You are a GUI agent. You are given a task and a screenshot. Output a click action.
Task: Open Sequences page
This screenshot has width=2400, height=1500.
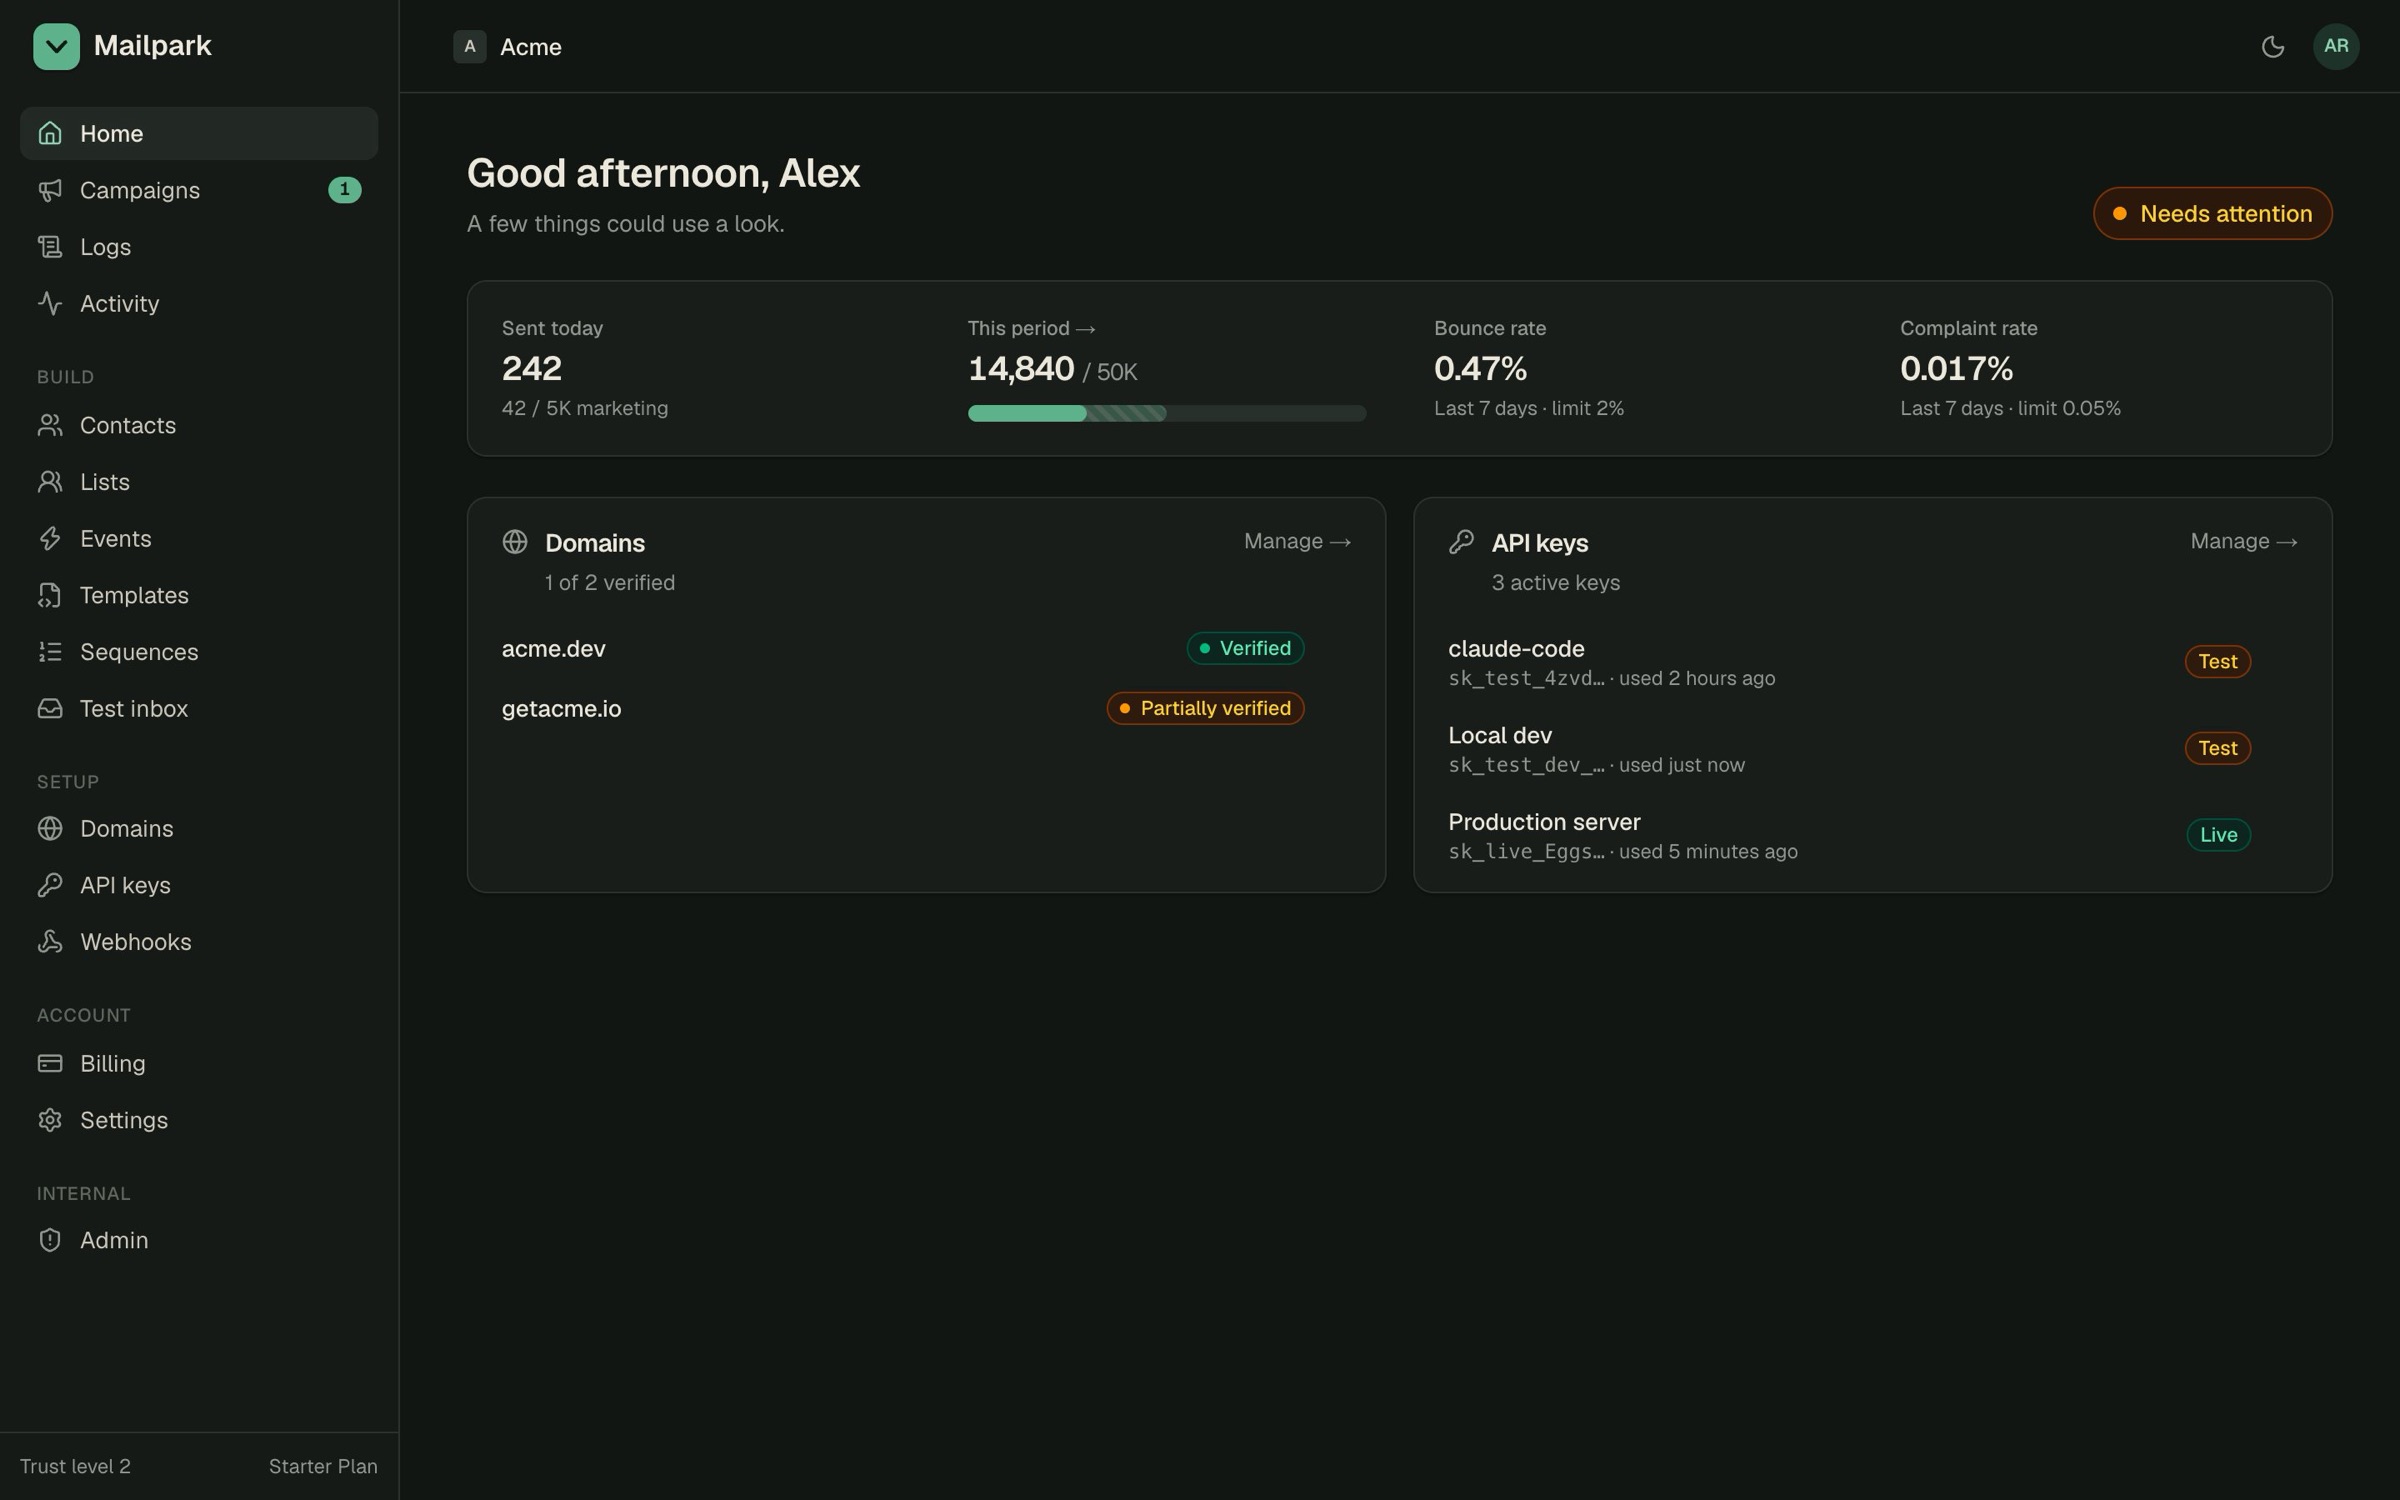click(x=199, y=652)
